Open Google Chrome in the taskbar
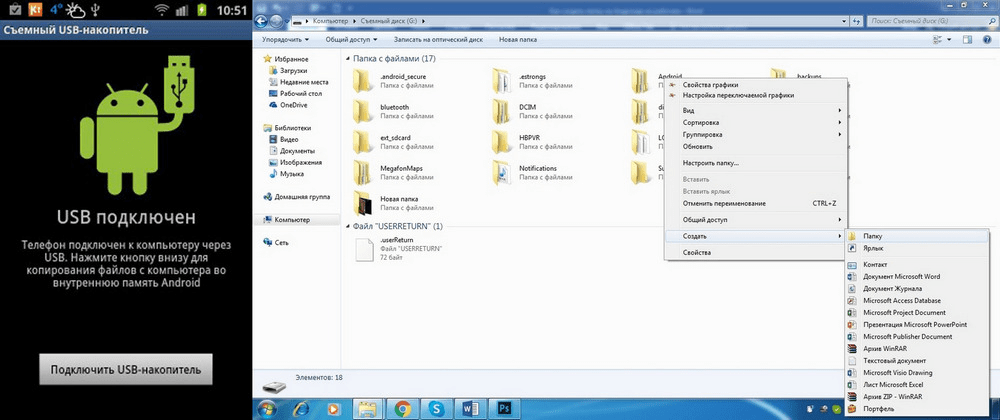 coord(401,408)
